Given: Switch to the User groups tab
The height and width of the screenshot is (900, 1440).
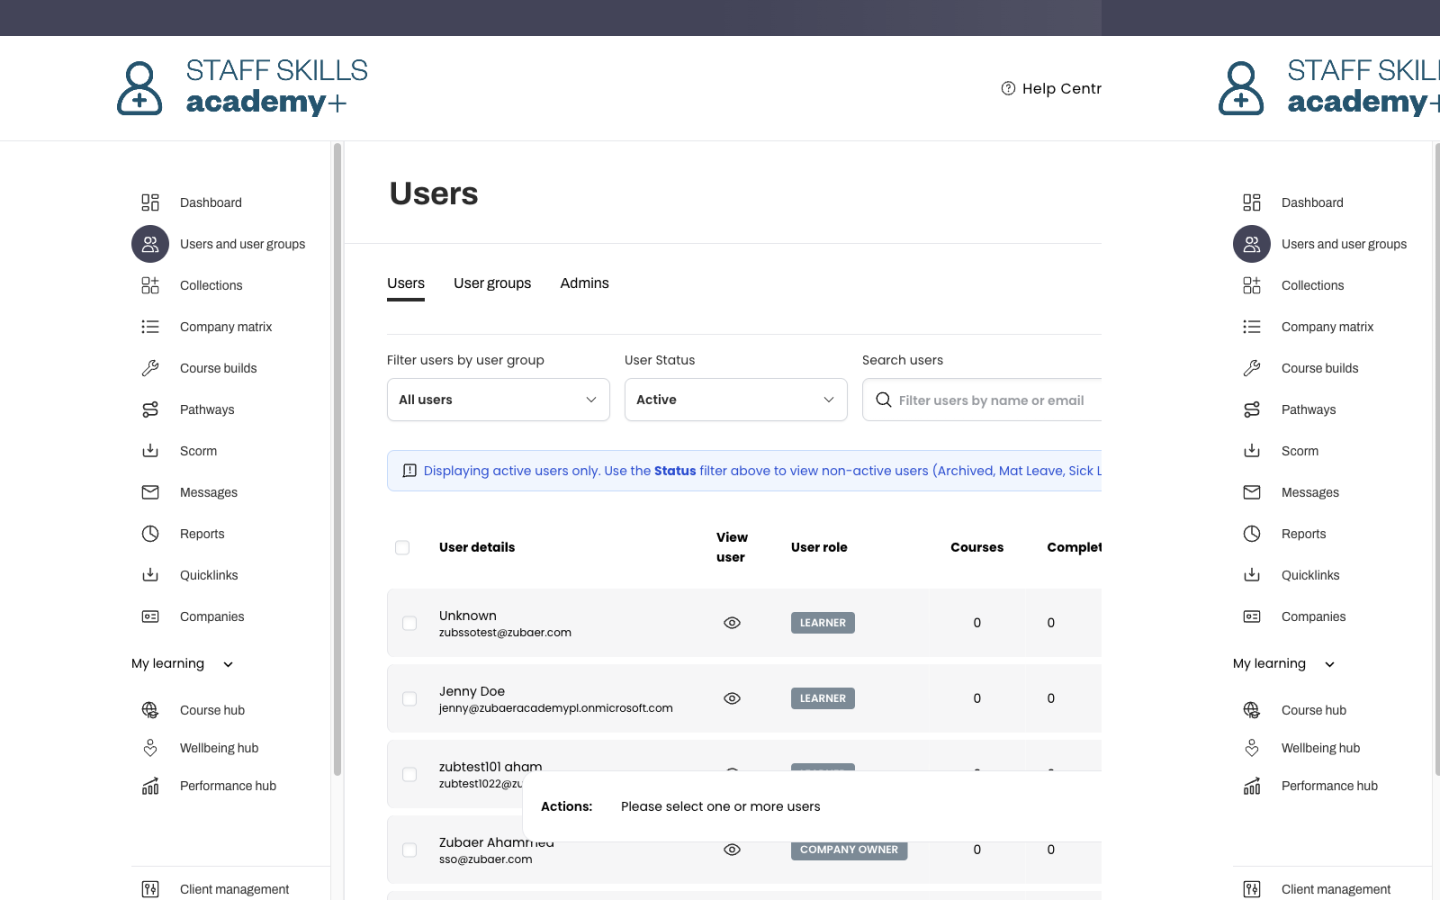Looking at the screenshot, I should (x=492, y=283).
